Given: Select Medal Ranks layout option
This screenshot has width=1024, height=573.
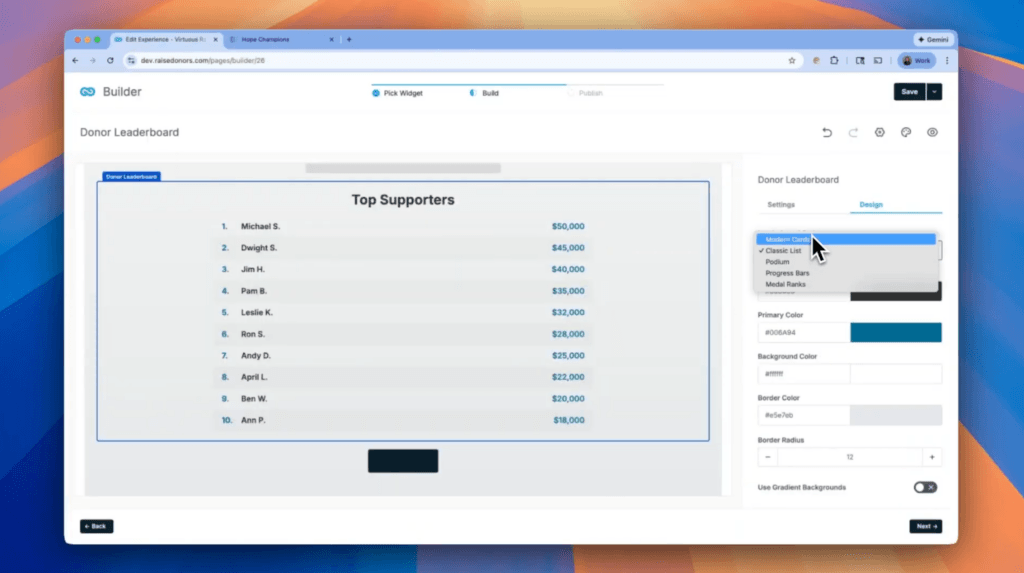Looking at the screenshot, I should point(846,284).
